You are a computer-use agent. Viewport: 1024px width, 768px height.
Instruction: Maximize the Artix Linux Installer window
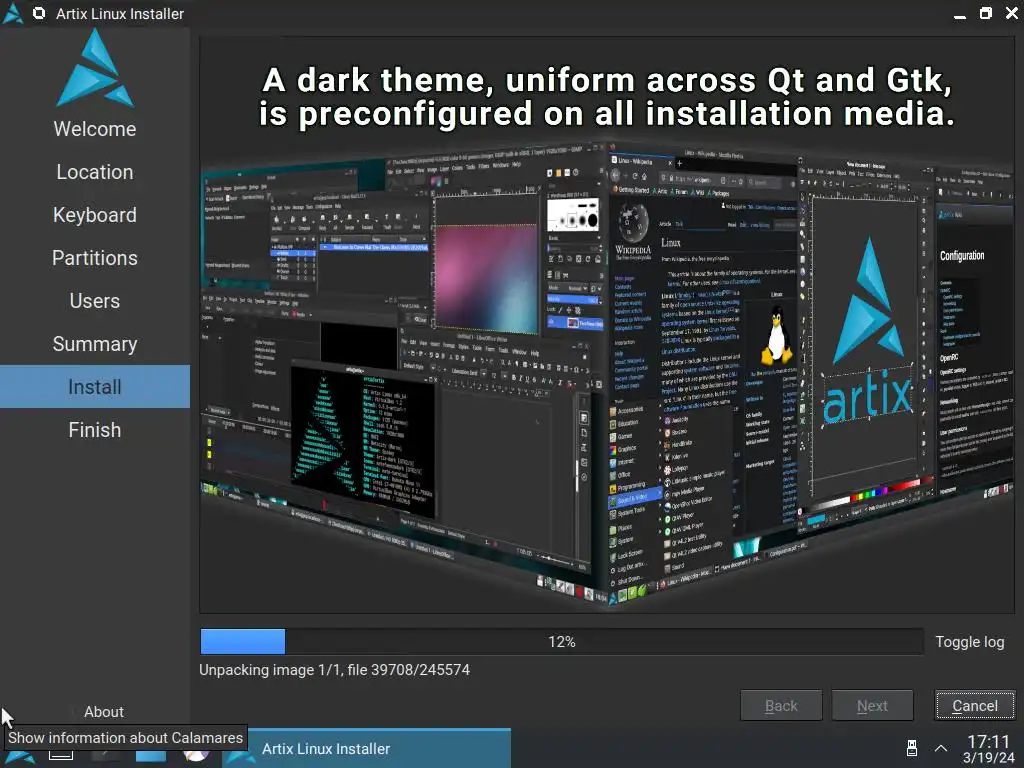pyautogui.click(x=985, y=13)
